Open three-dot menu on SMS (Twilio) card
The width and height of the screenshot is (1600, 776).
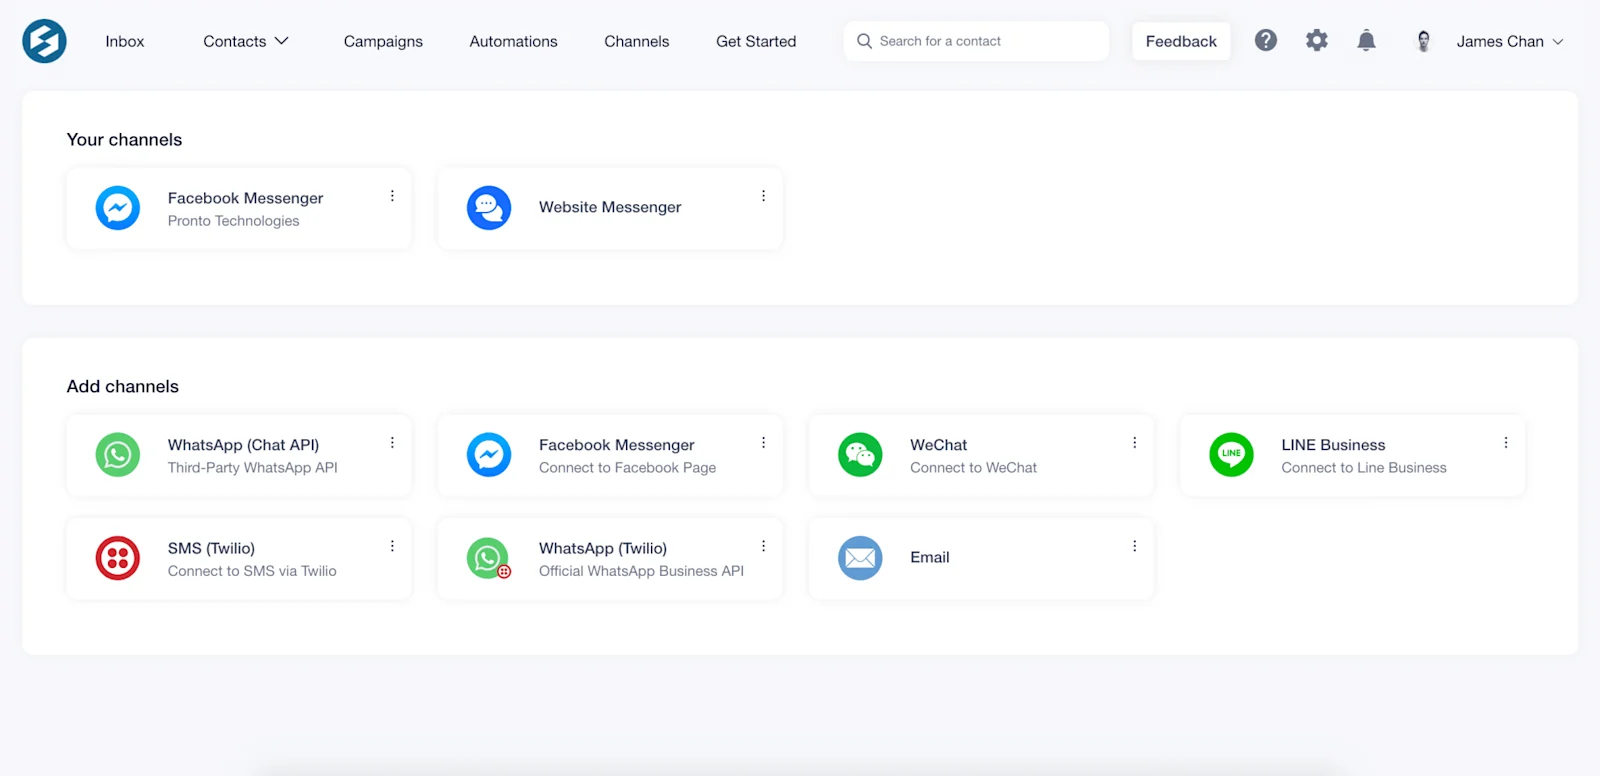click(392, 546)
